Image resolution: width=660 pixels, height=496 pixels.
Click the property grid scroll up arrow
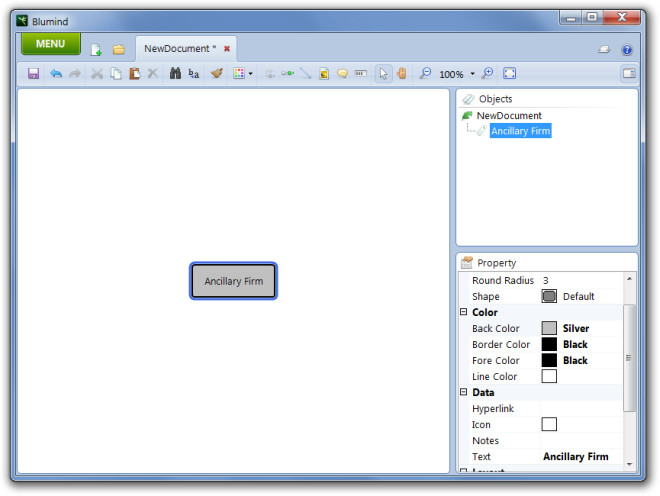point(629,279)
